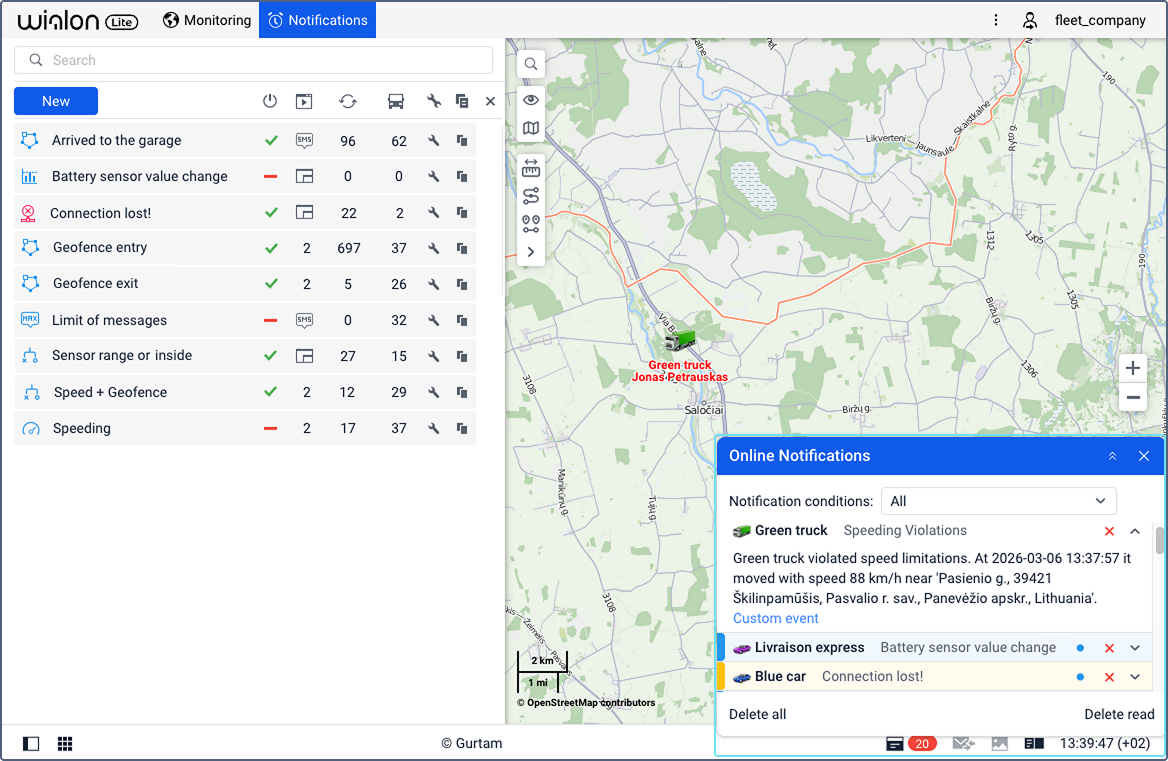Open the map search tool
Image resolution: width=1168 pixels, height=761 pixels.
click(531, 64)
